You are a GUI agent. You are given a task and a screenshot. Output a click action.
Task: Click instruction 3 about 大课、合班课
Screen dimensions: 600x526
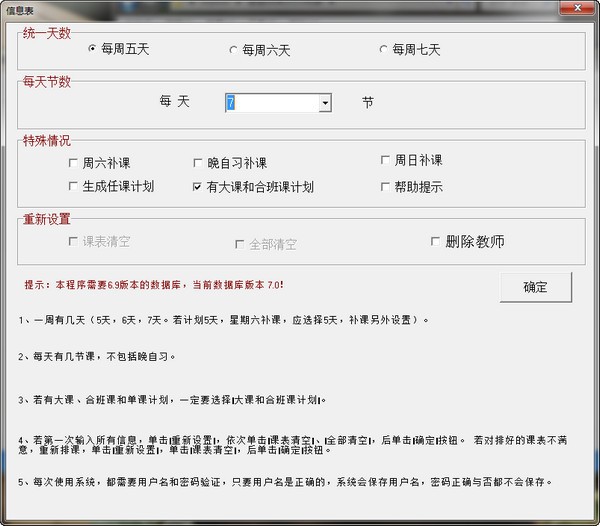172,400
